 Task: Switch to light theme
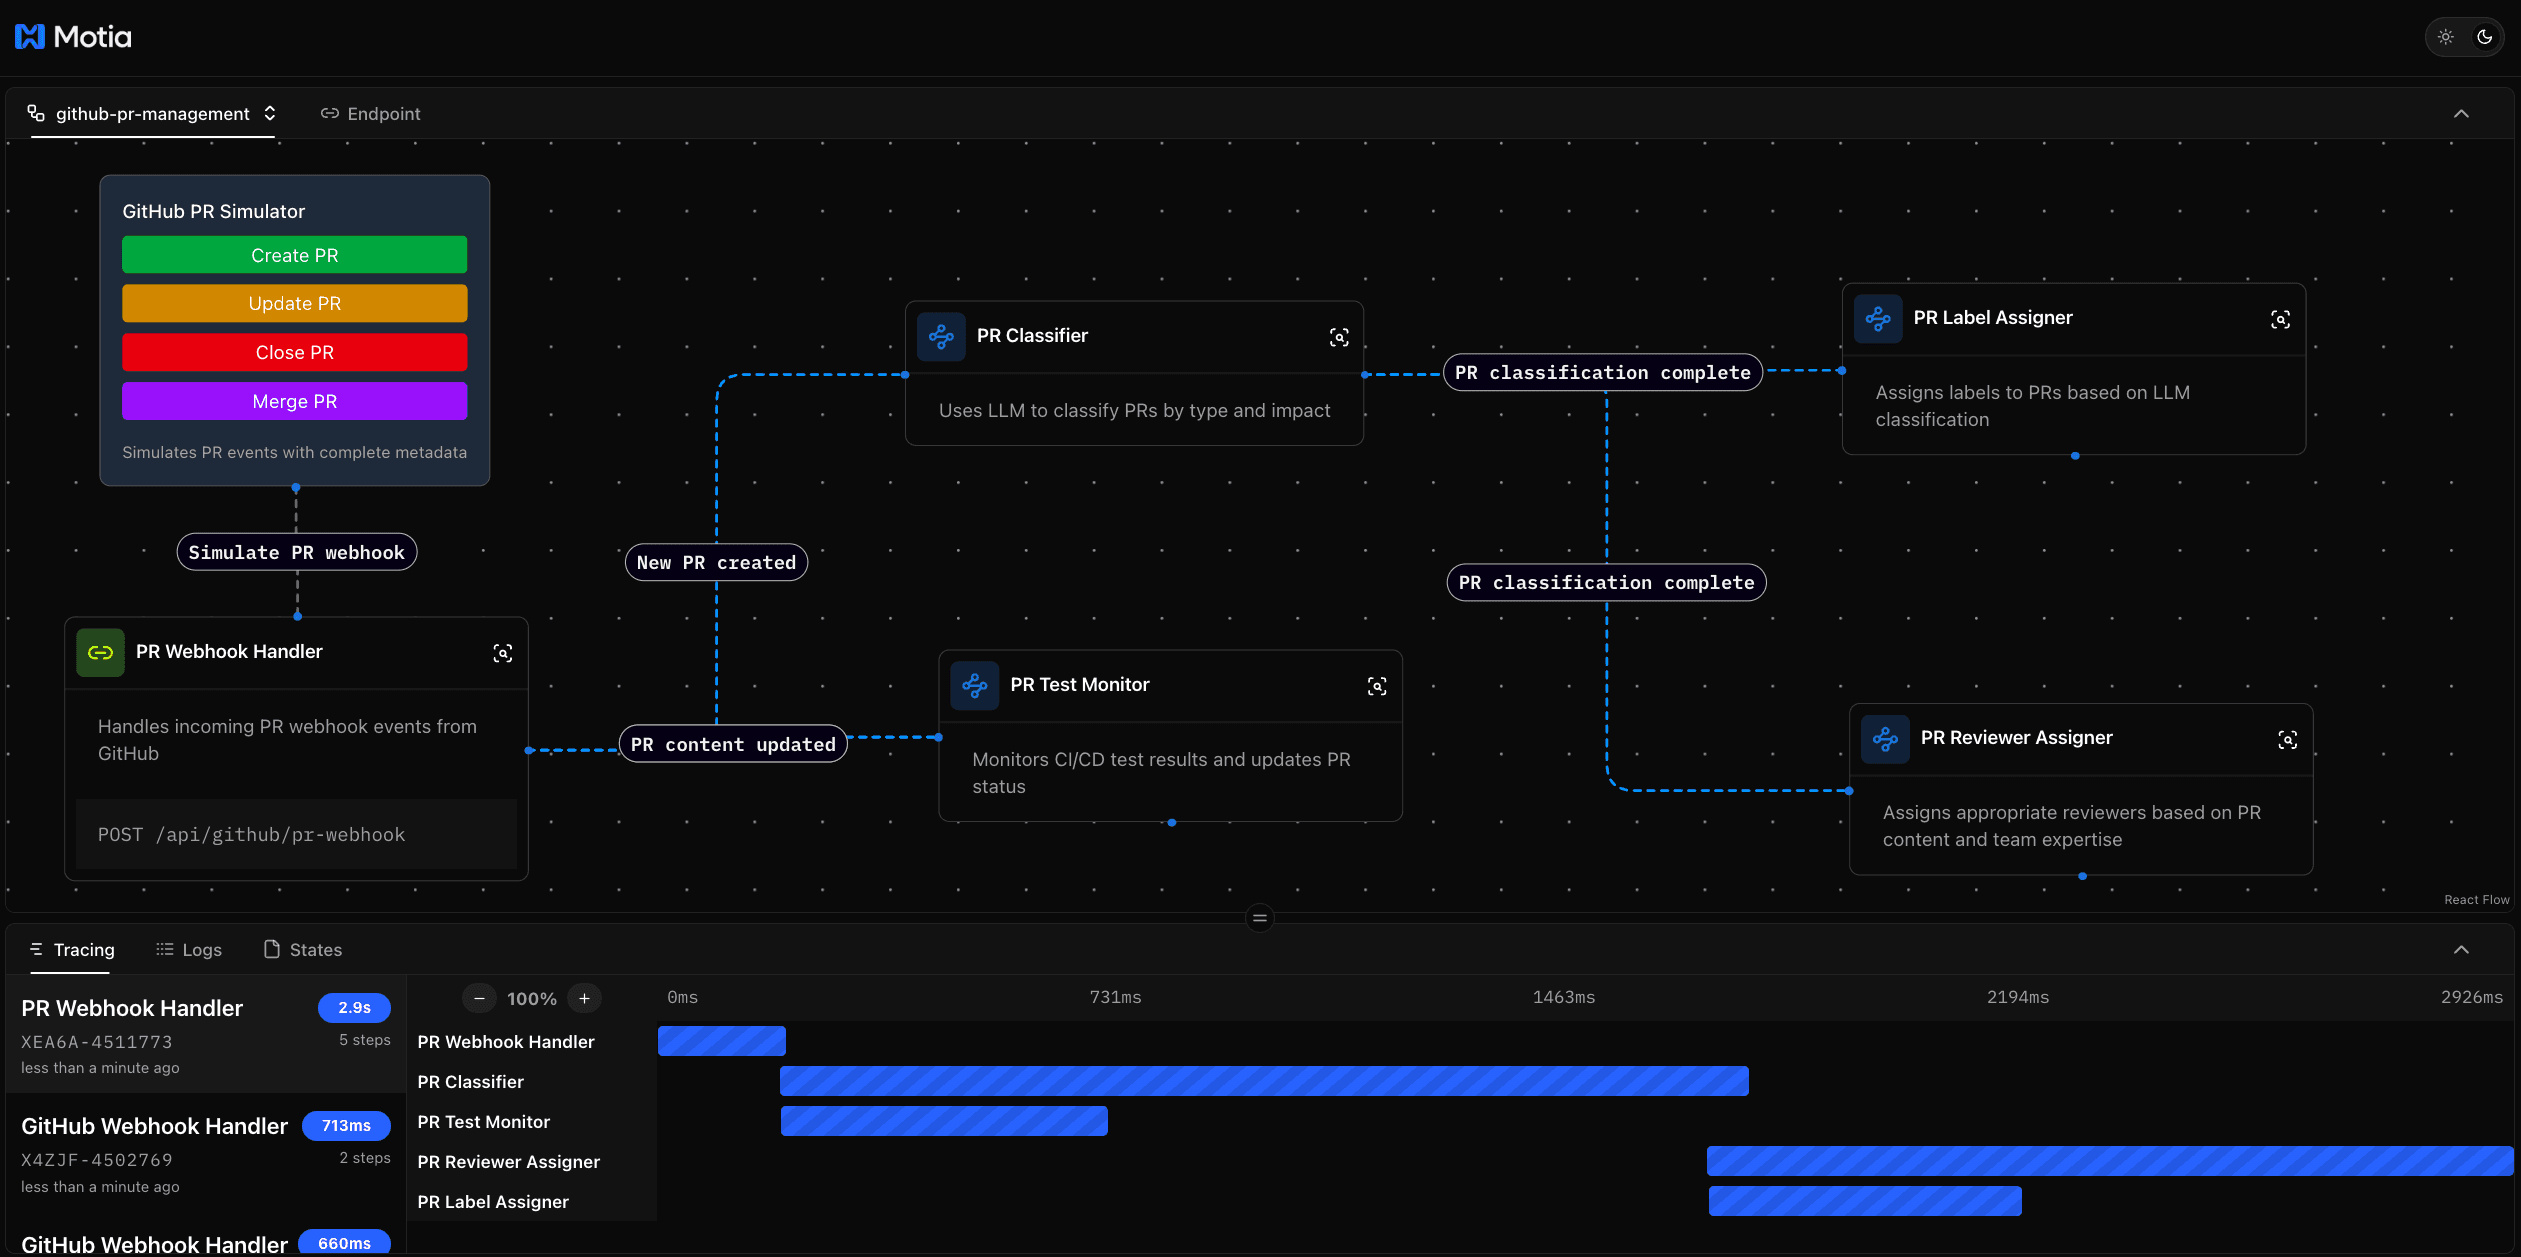click(x=2446, y=36)
